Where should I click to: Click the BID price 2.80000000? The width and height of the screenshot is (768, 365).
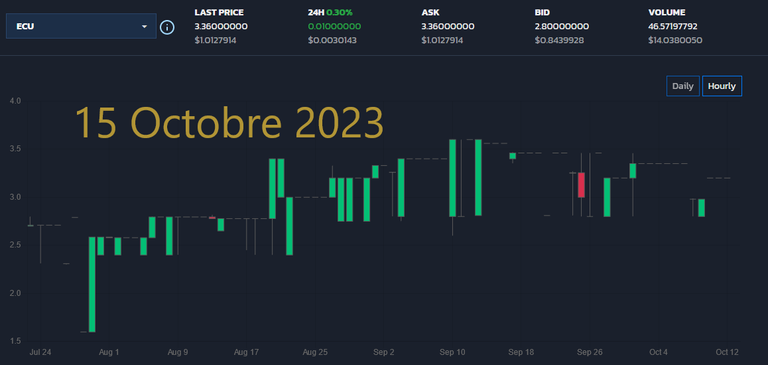pos(562,26)
